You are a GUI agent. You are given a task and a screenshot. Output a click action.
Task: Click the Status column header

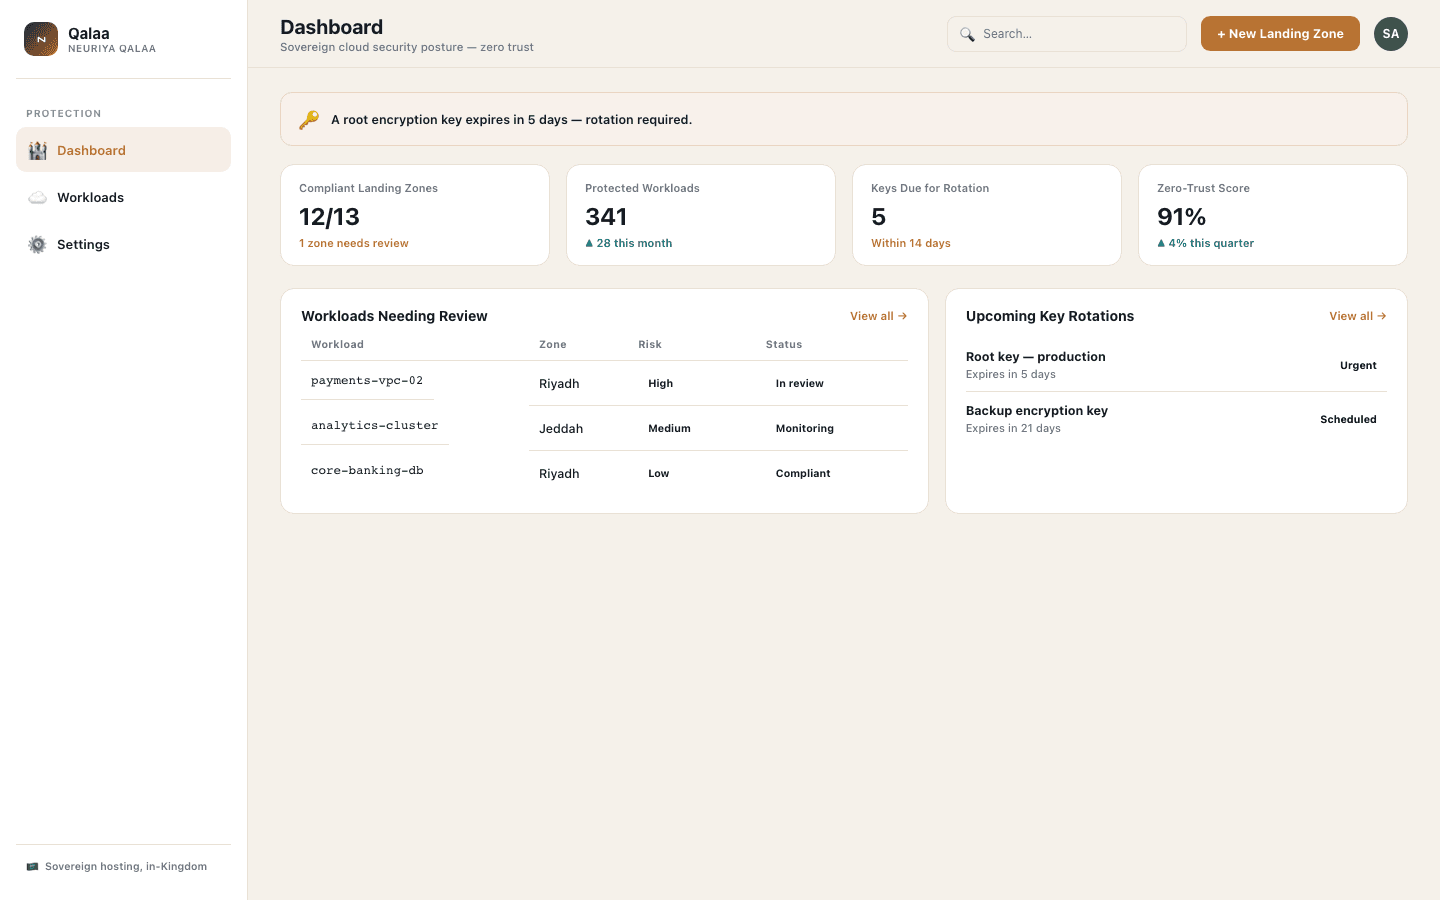point(784,345)
